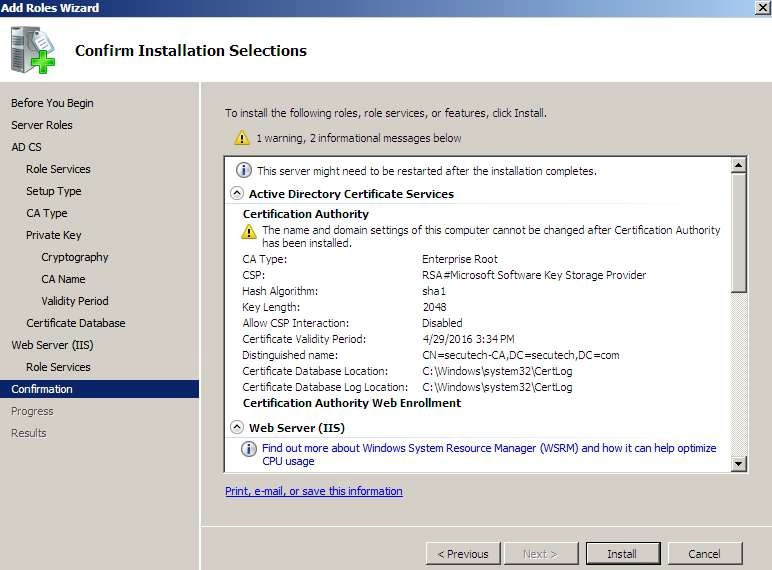Select the Private Key step
Image resolution: width=772 pixels, height=570 pixels.
[x=54, y=235]
